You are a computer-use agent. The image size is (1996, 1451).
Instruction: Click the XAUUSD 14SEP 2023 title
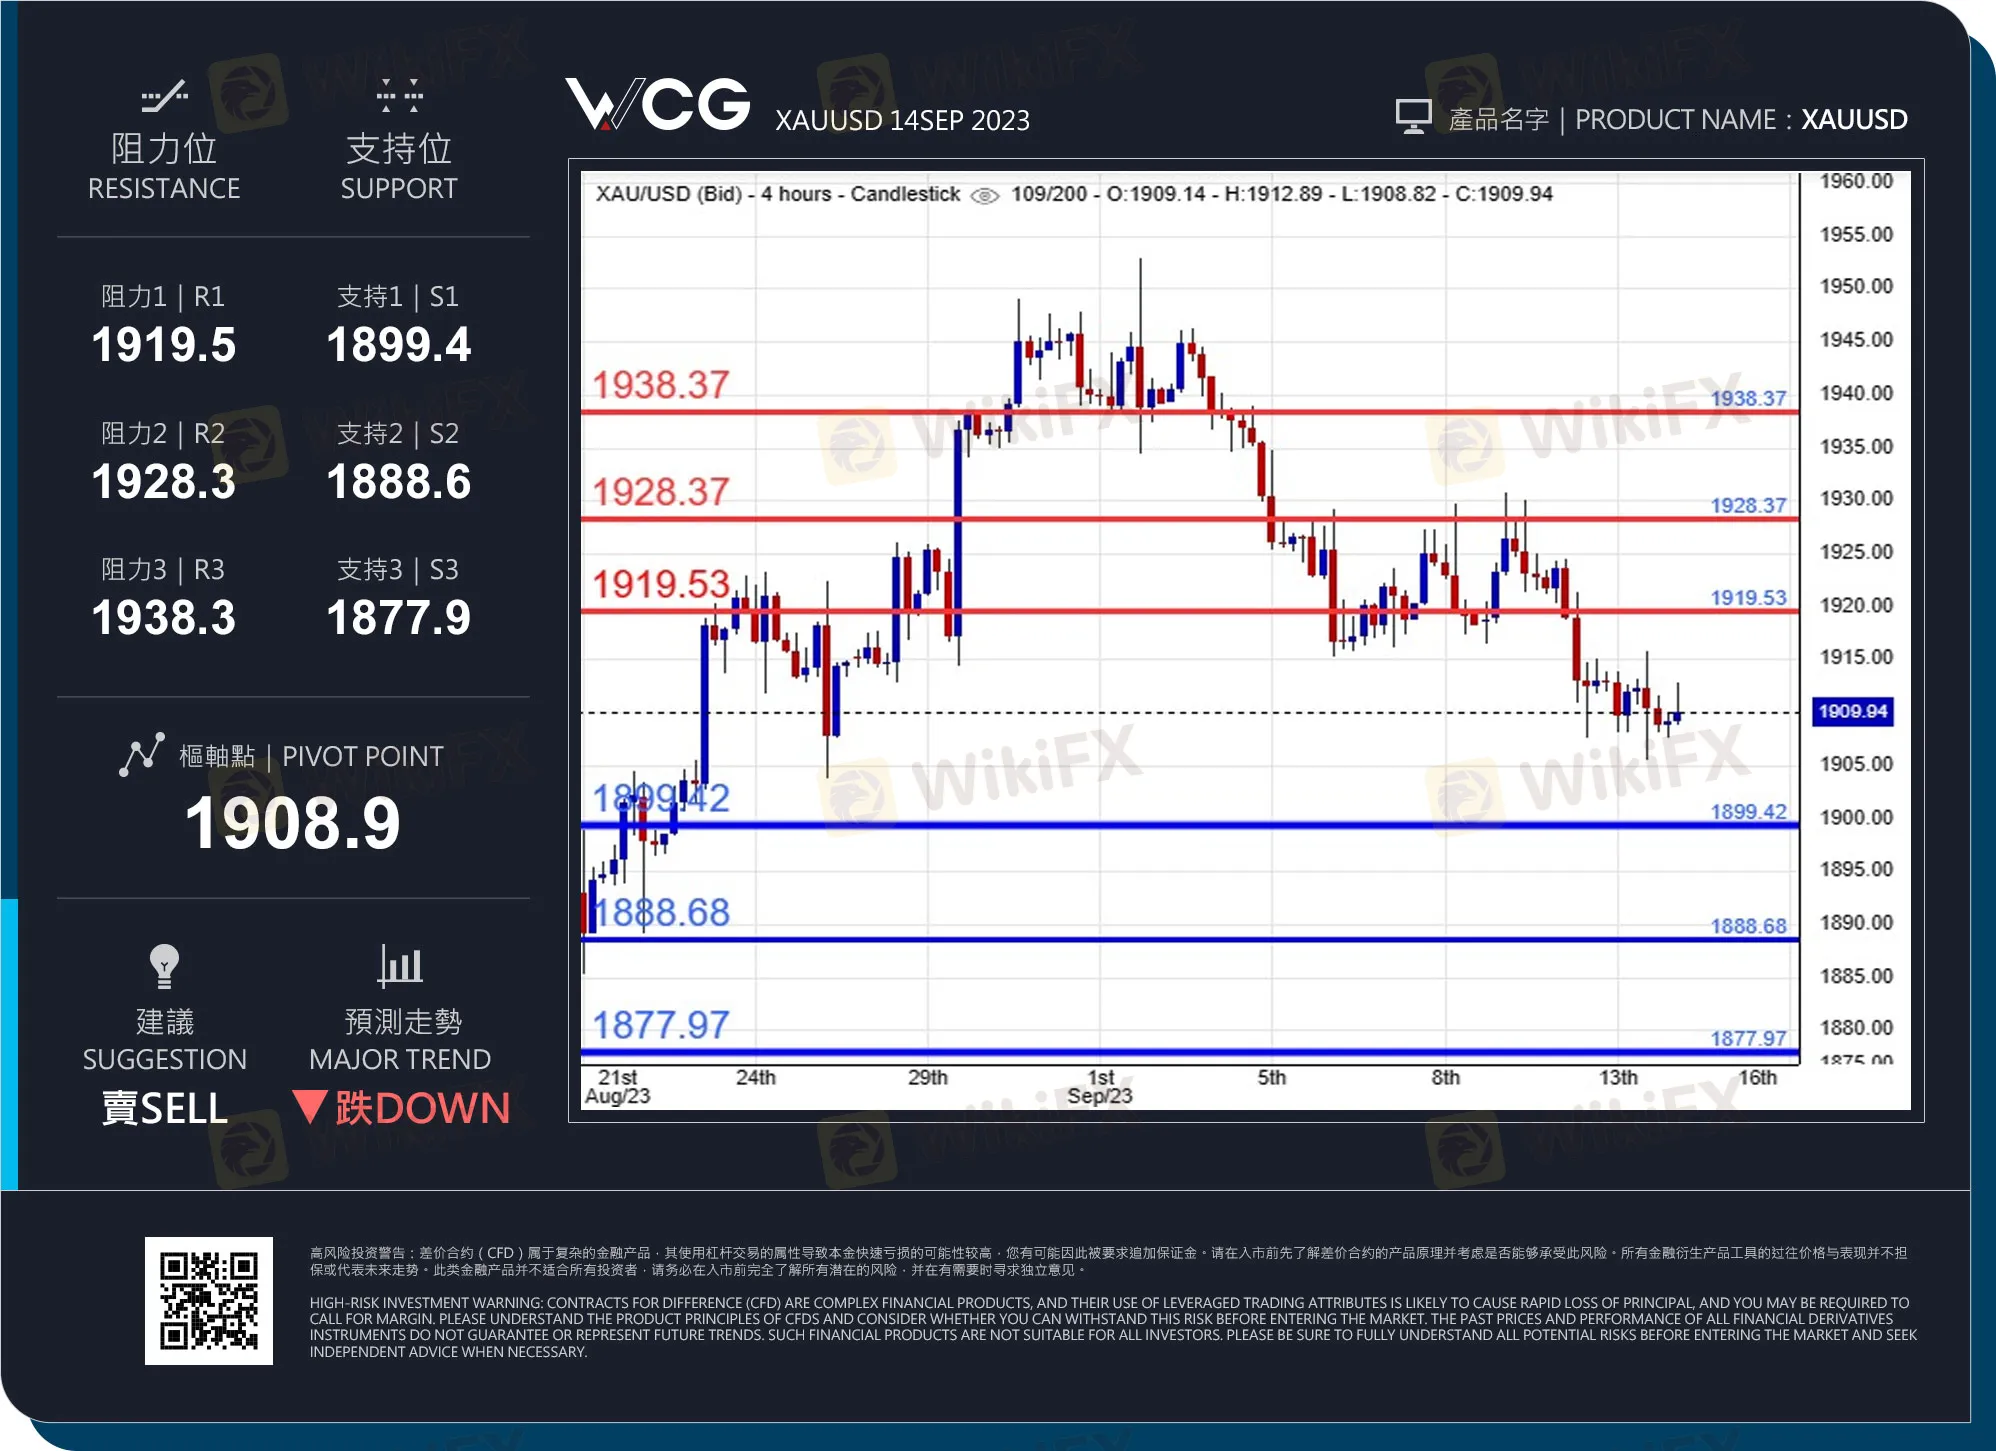point(902,121)
